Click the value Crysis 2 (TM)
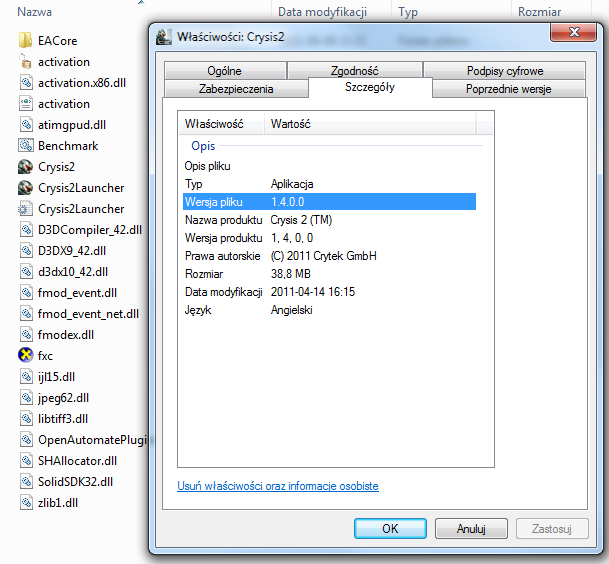 click(301, 220)
